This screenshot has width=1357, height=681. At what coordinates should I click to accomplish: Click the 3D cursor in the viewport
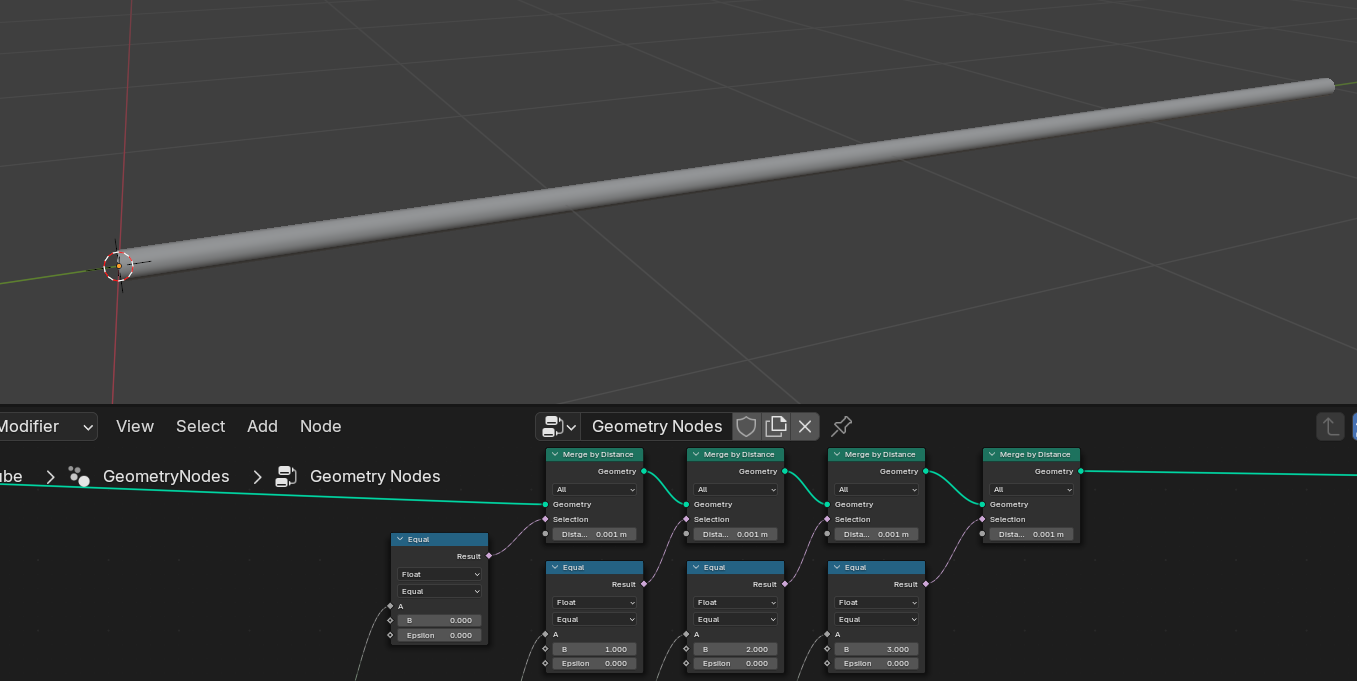coord(118,266)
